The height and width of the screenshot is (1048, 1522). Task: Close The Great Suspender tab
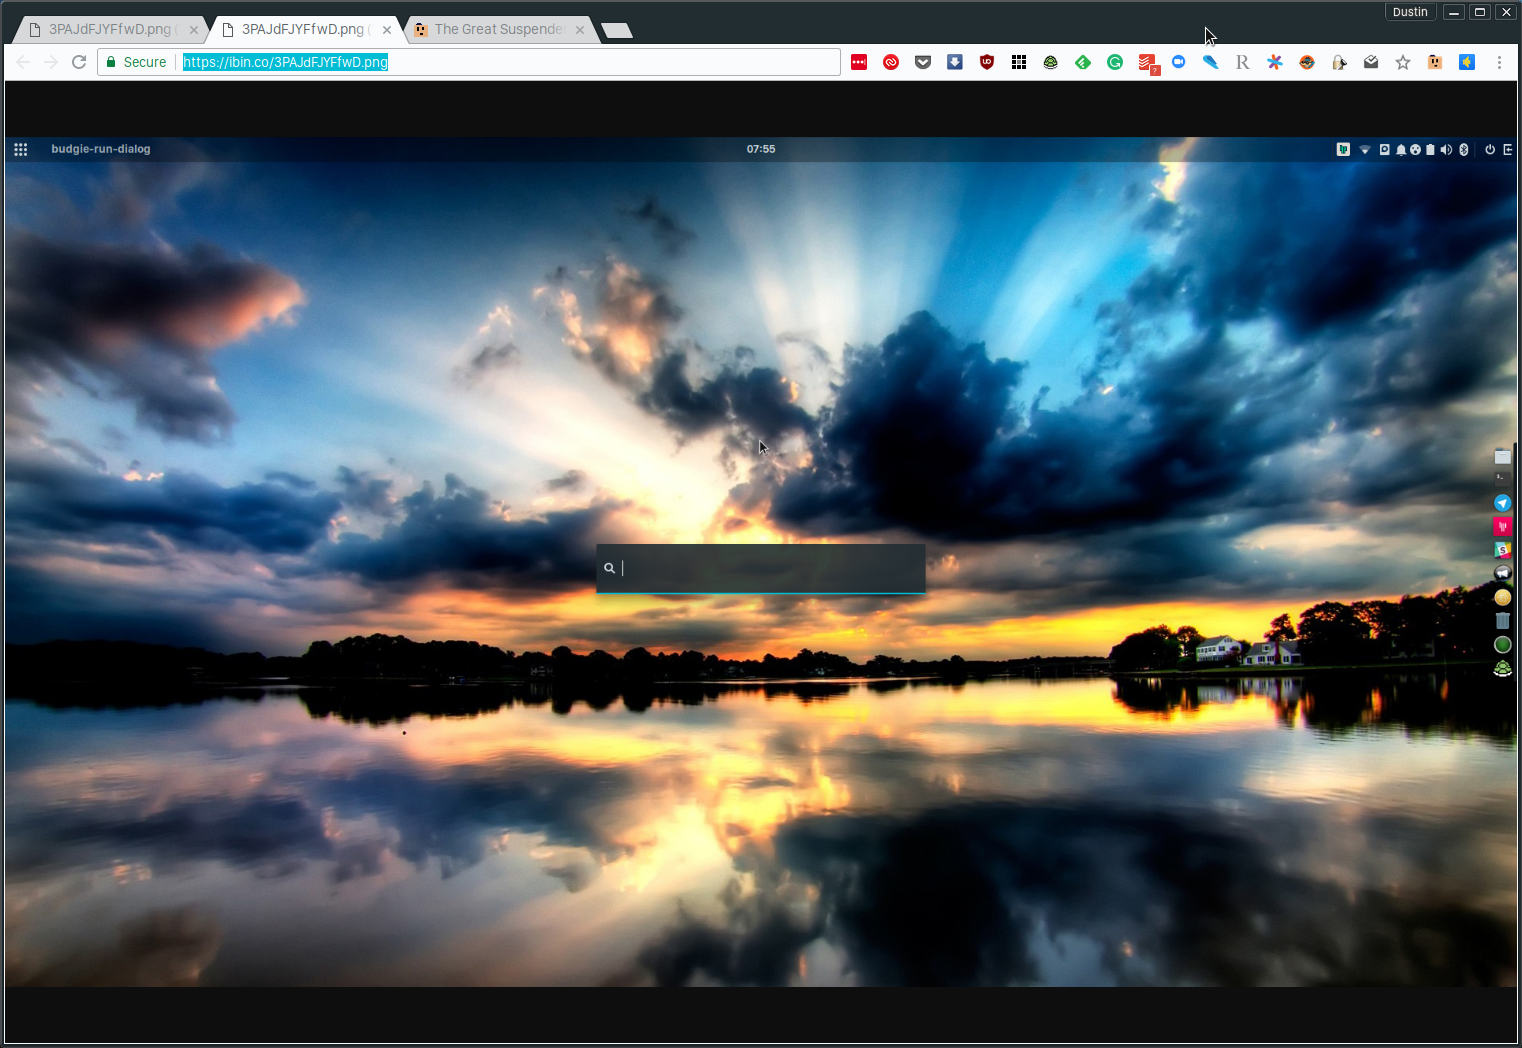[x=580, y=30]
